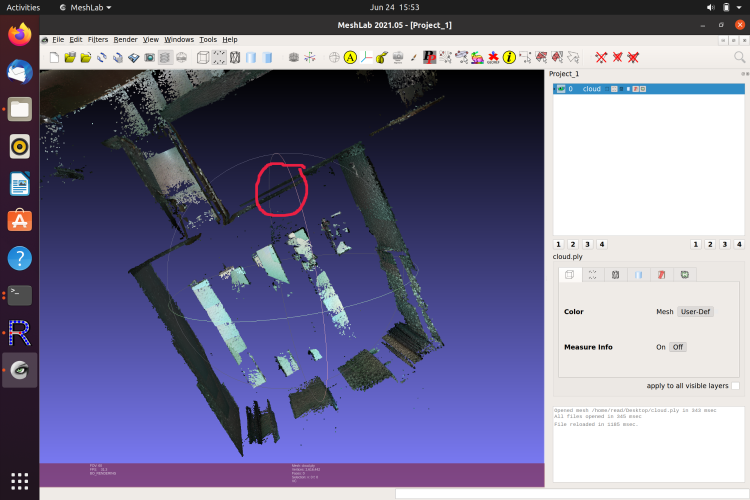Turn Measure Info Off
Image resolution: width=750 pixels, height=500 pixels.
pos(677,347)
